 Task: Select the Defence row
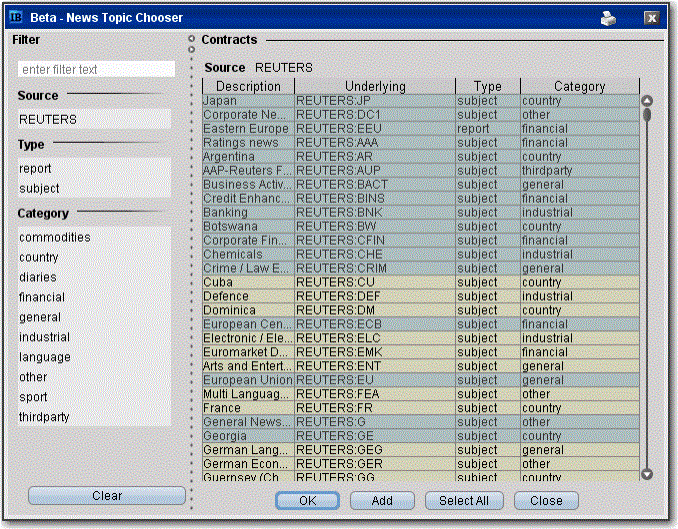coord(421,296)
